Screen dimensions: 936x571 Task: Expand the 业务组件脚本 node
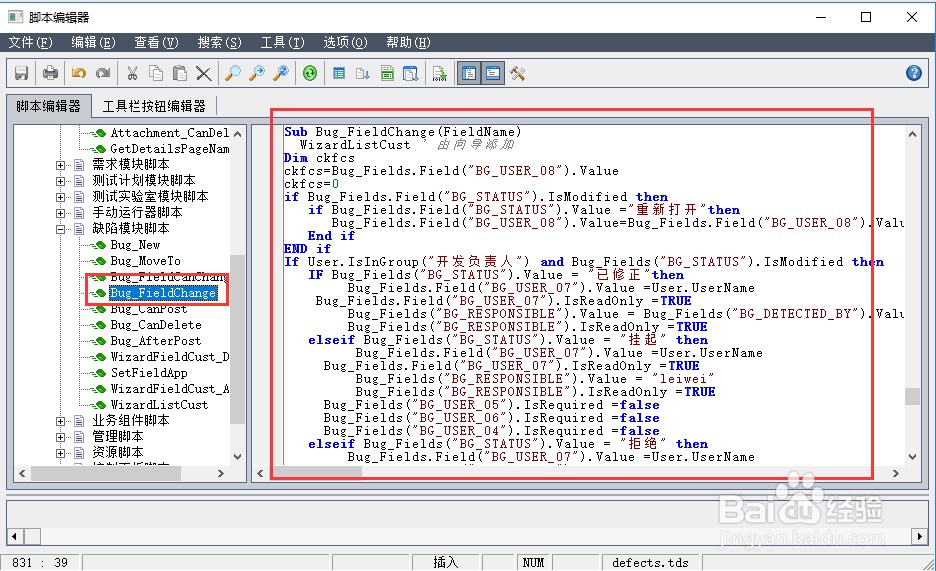(x=60, y=421)
